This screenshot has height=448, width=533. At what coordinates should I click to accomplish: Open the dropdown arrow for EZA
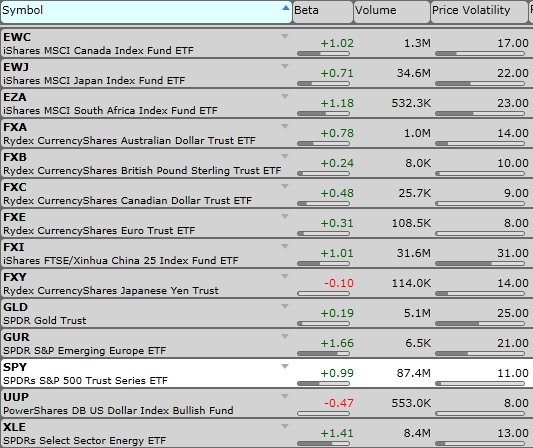285,96
